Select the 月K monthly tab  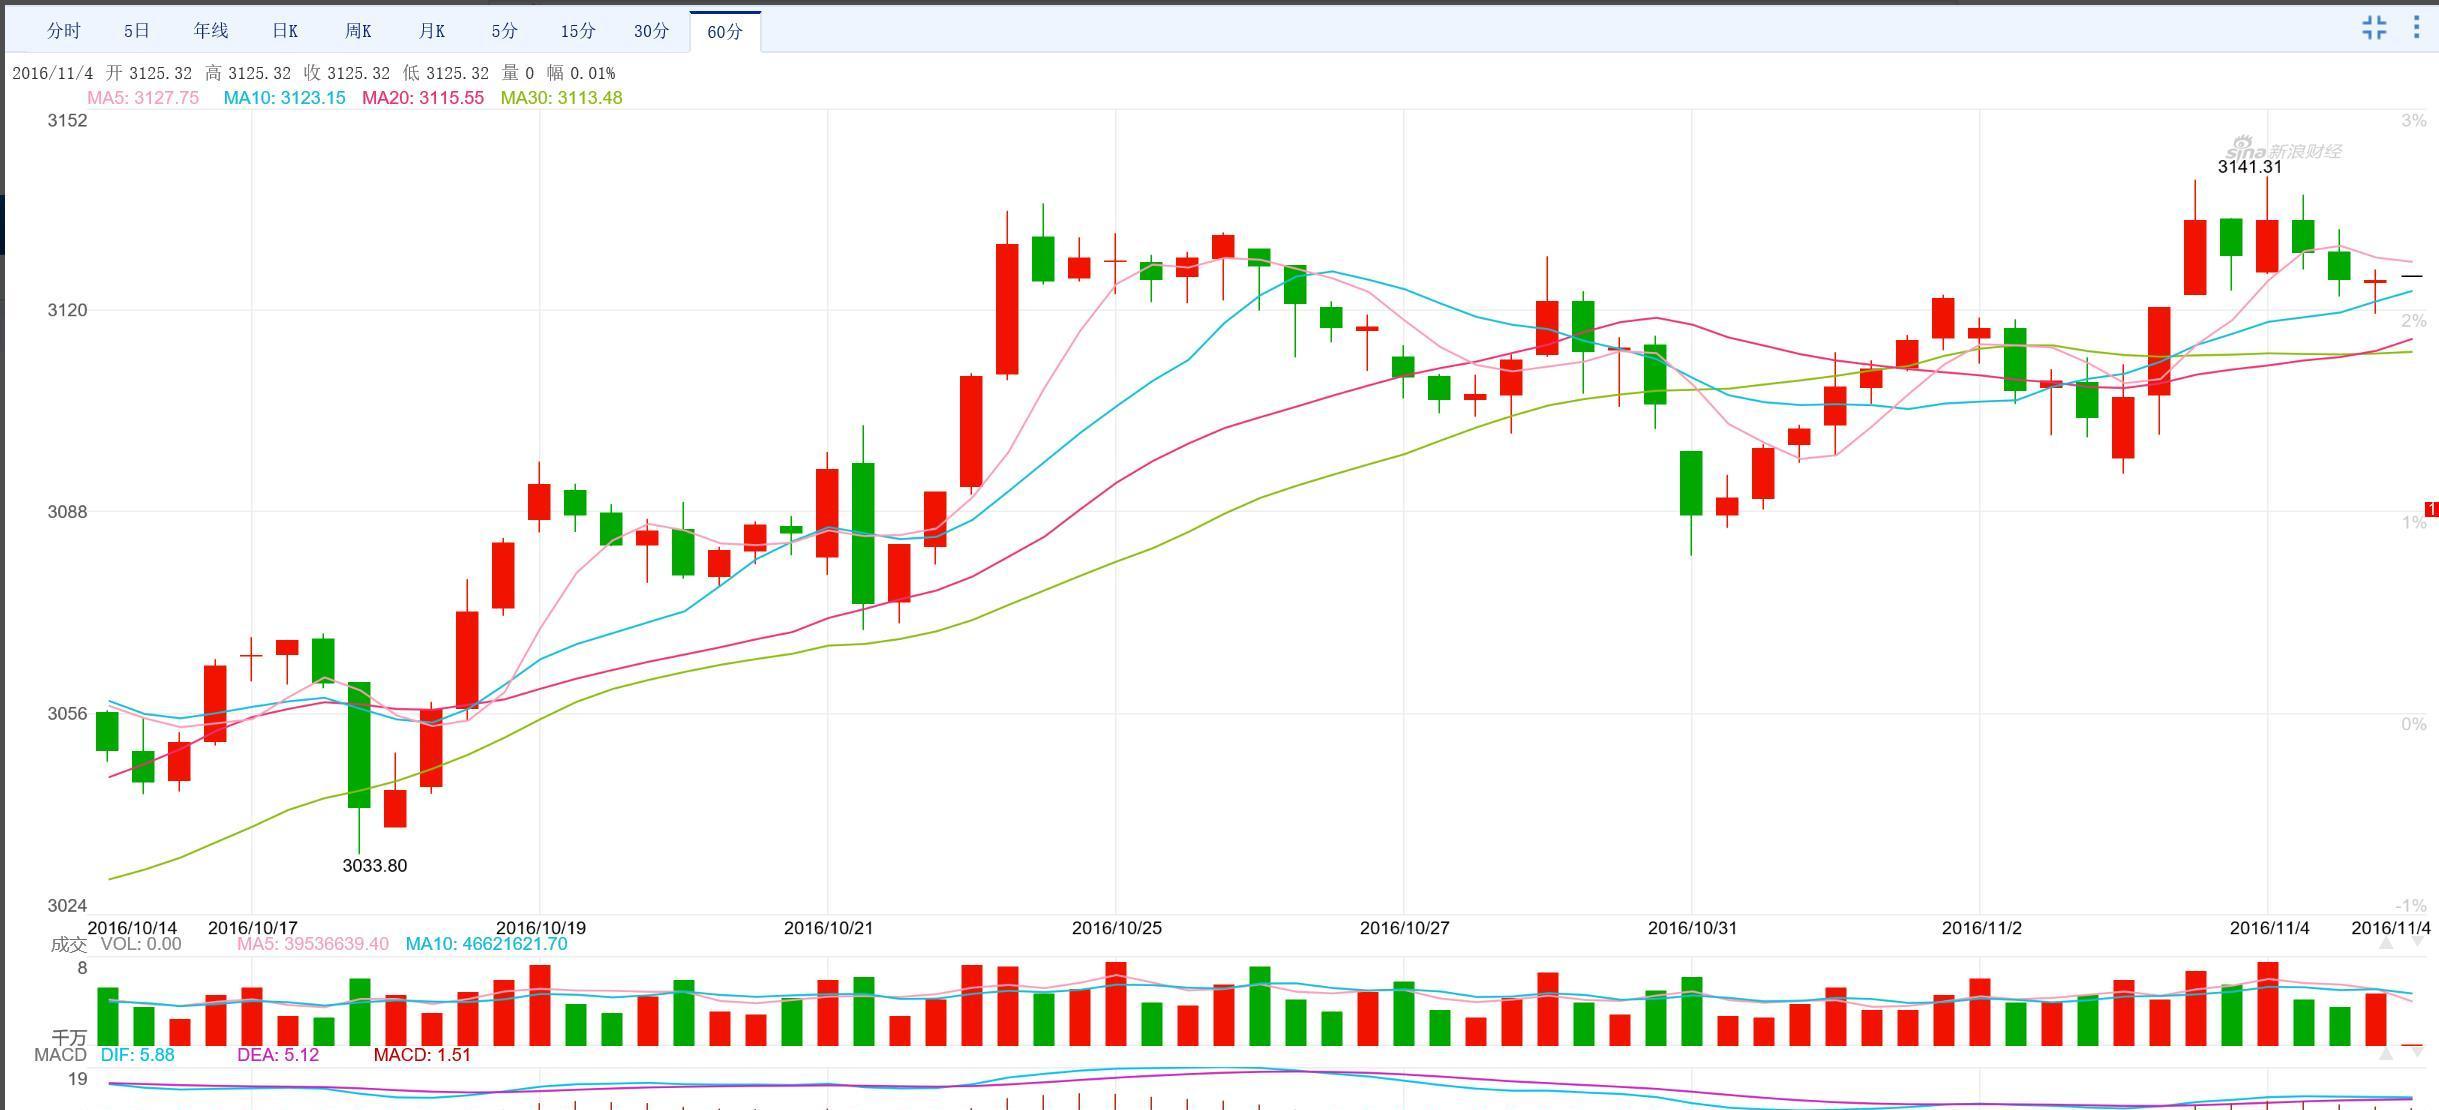[432, 31]
